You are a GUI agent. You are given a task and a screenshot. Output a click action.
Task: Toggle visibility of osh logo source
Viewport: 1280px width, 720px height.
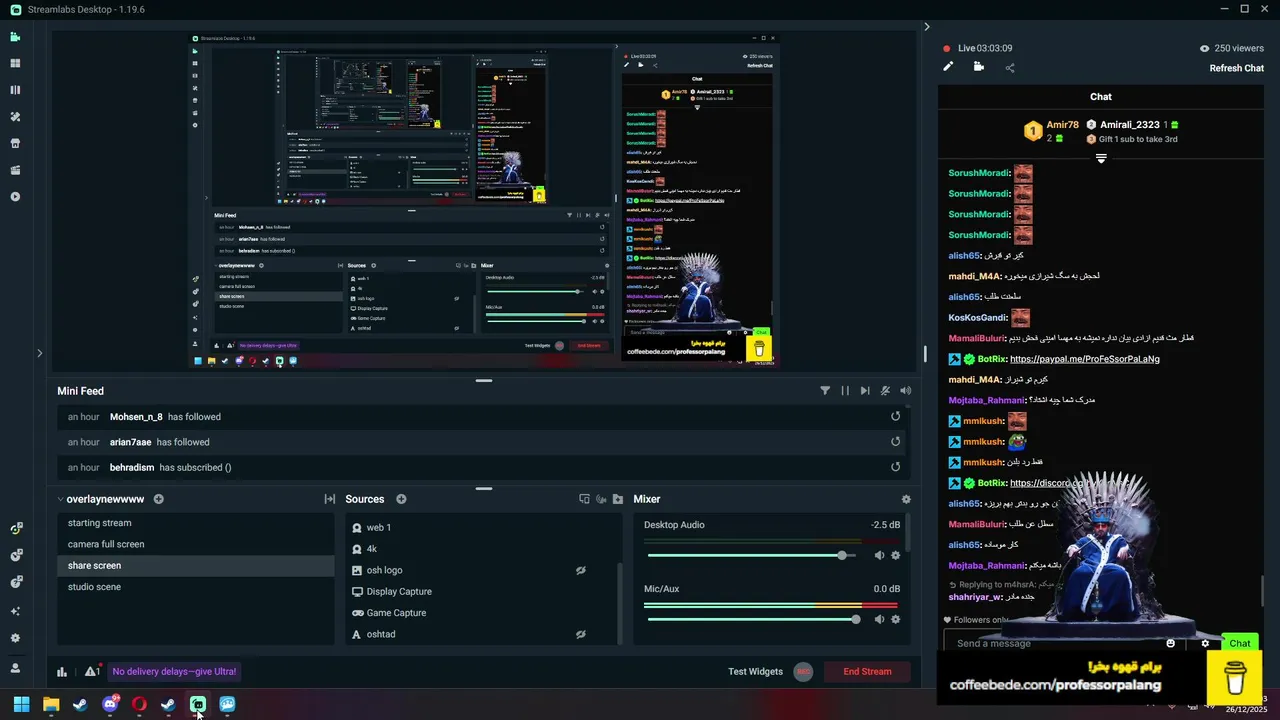click(x=580, y=570)
